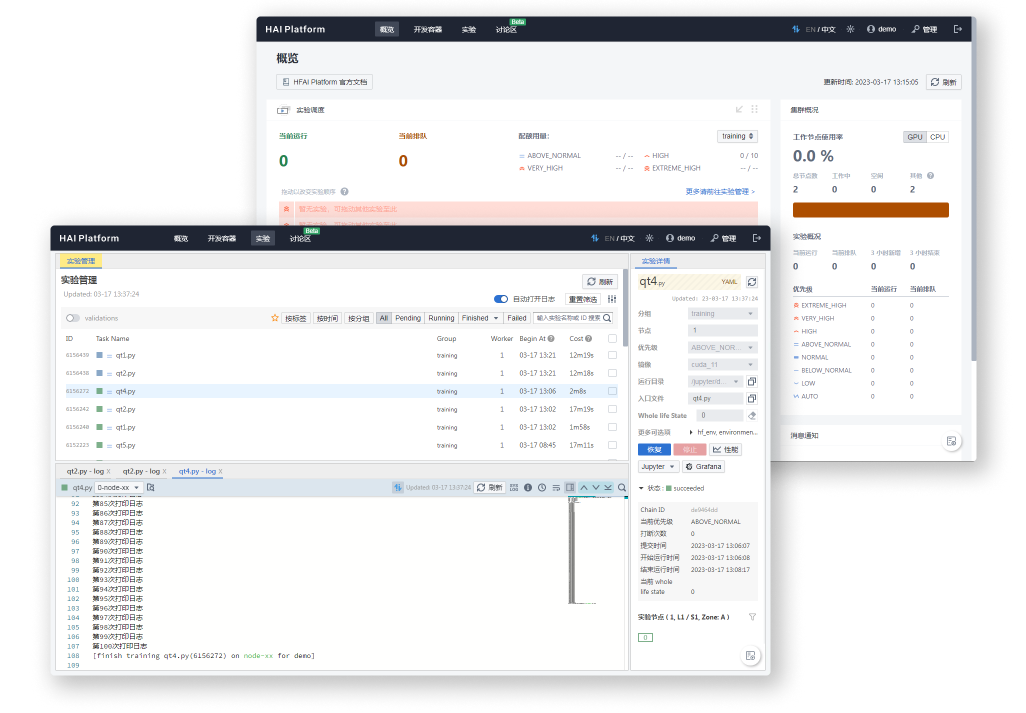Open the dev containers nav item in the overview window
Viewport: 1026px width, 713px height.
pos(428,29)
